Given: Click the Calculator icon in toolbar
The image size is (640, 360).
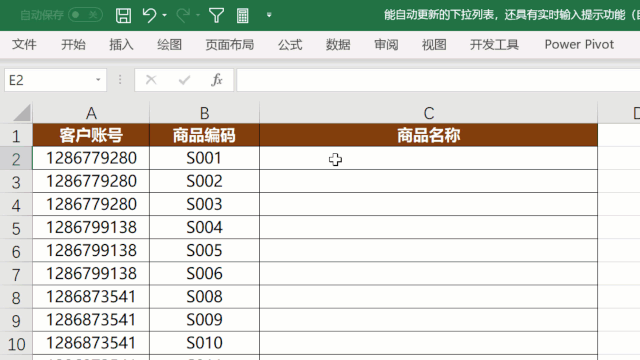Looking at the screenshot, I should click(x=242, y=16).
